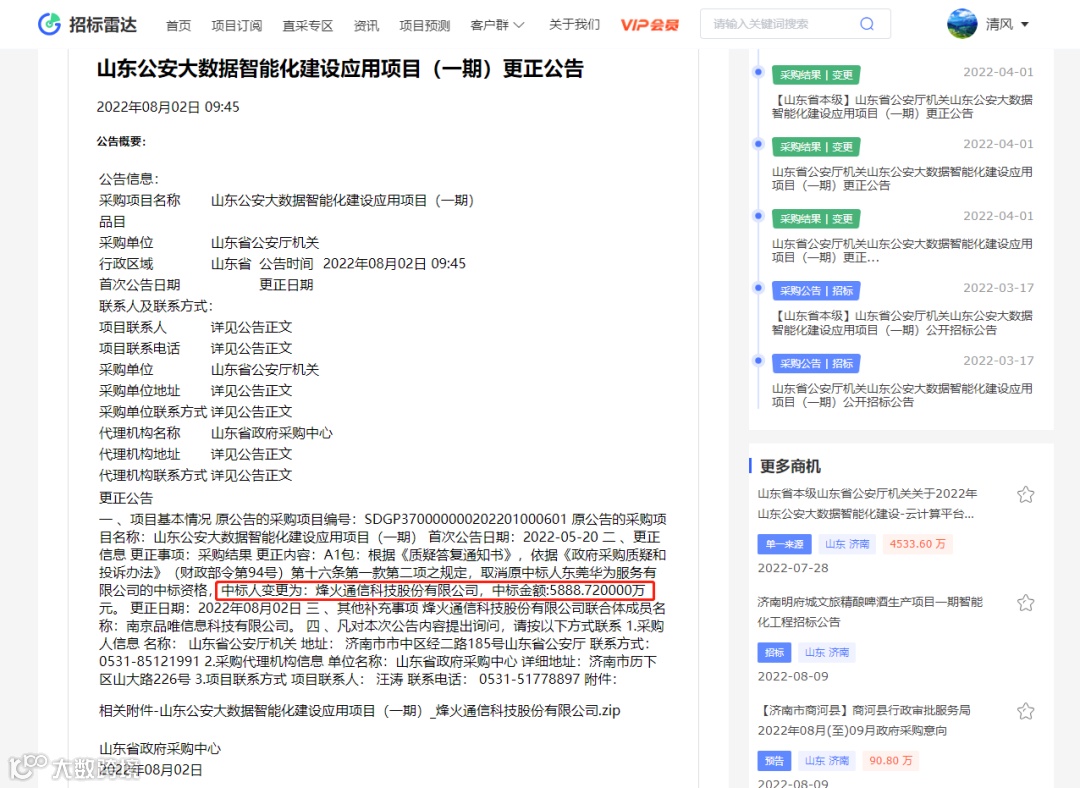
Task: Open the second 2022-04-01 更正公告 timeline entry
Action: [x=902, y=178]
